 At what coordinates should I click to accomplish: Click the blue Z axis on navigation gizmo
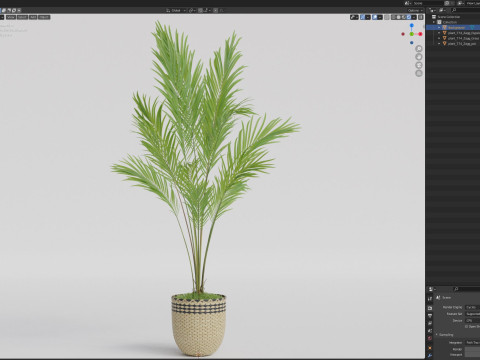tap(412, 25)
